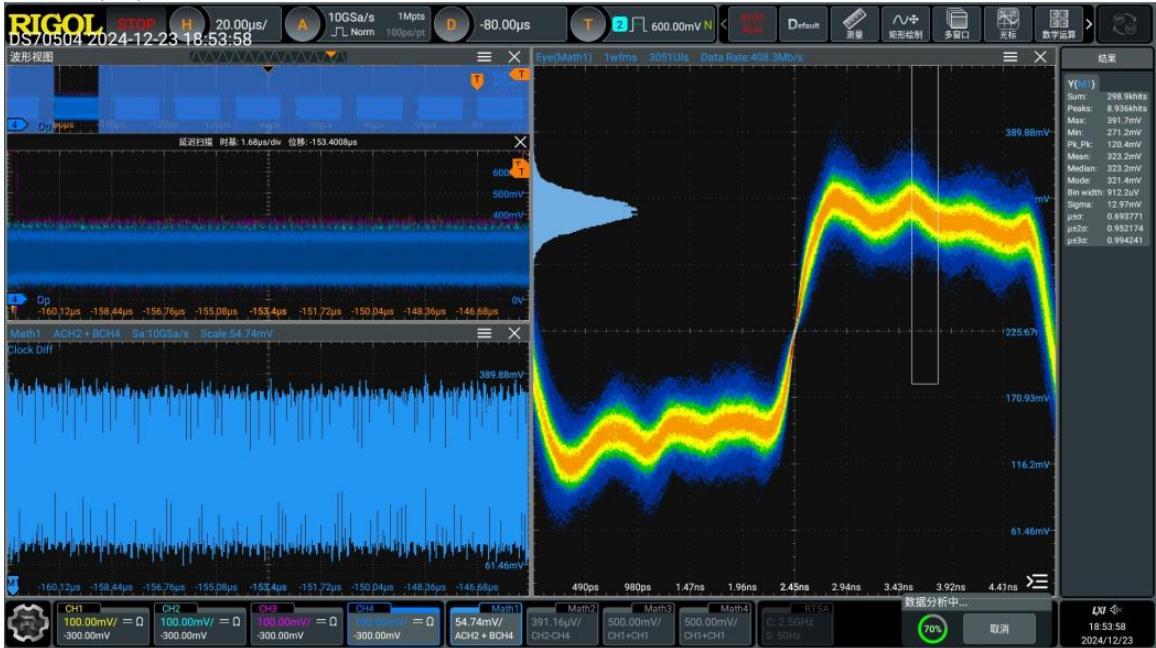Open the Math (数学运算) function icon
This screenshot has height=648, width=1156.
pos(1058,24)
